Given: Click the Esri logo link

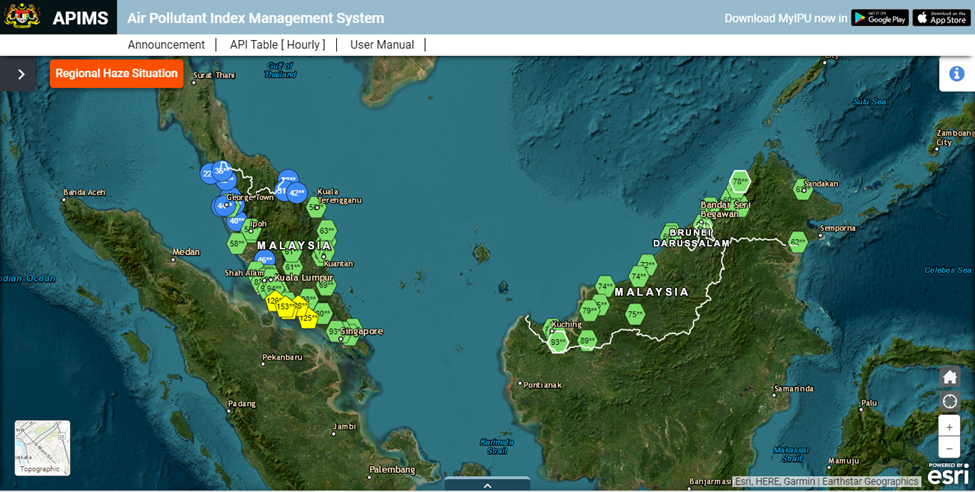Looking at the screenshot, I should pos(947,474).
